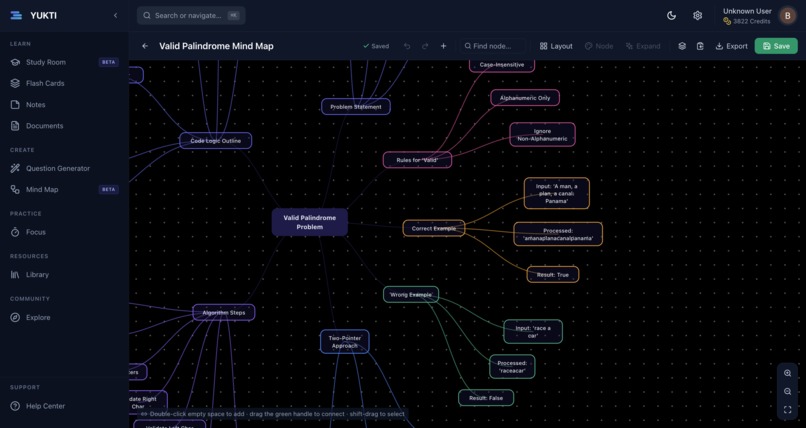Click the Focus timer icon

click(15, 232)
